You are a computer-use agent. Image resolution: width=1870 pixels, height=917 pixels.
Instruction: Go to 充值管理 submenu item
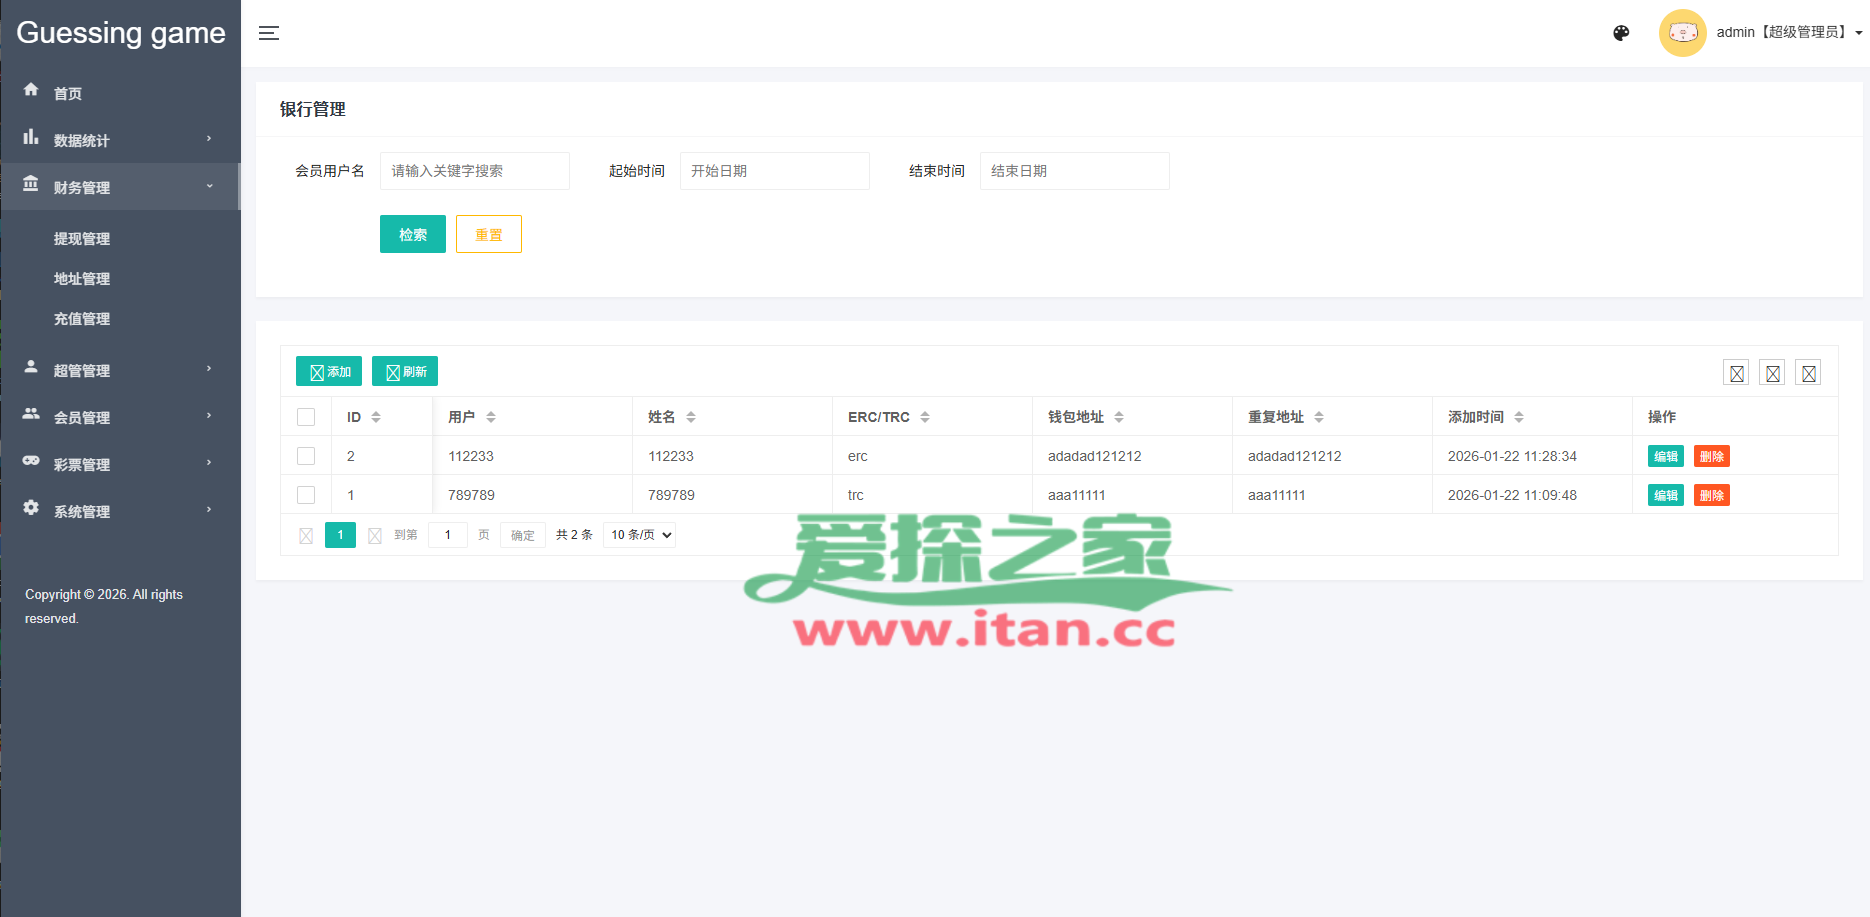[82, 319]
